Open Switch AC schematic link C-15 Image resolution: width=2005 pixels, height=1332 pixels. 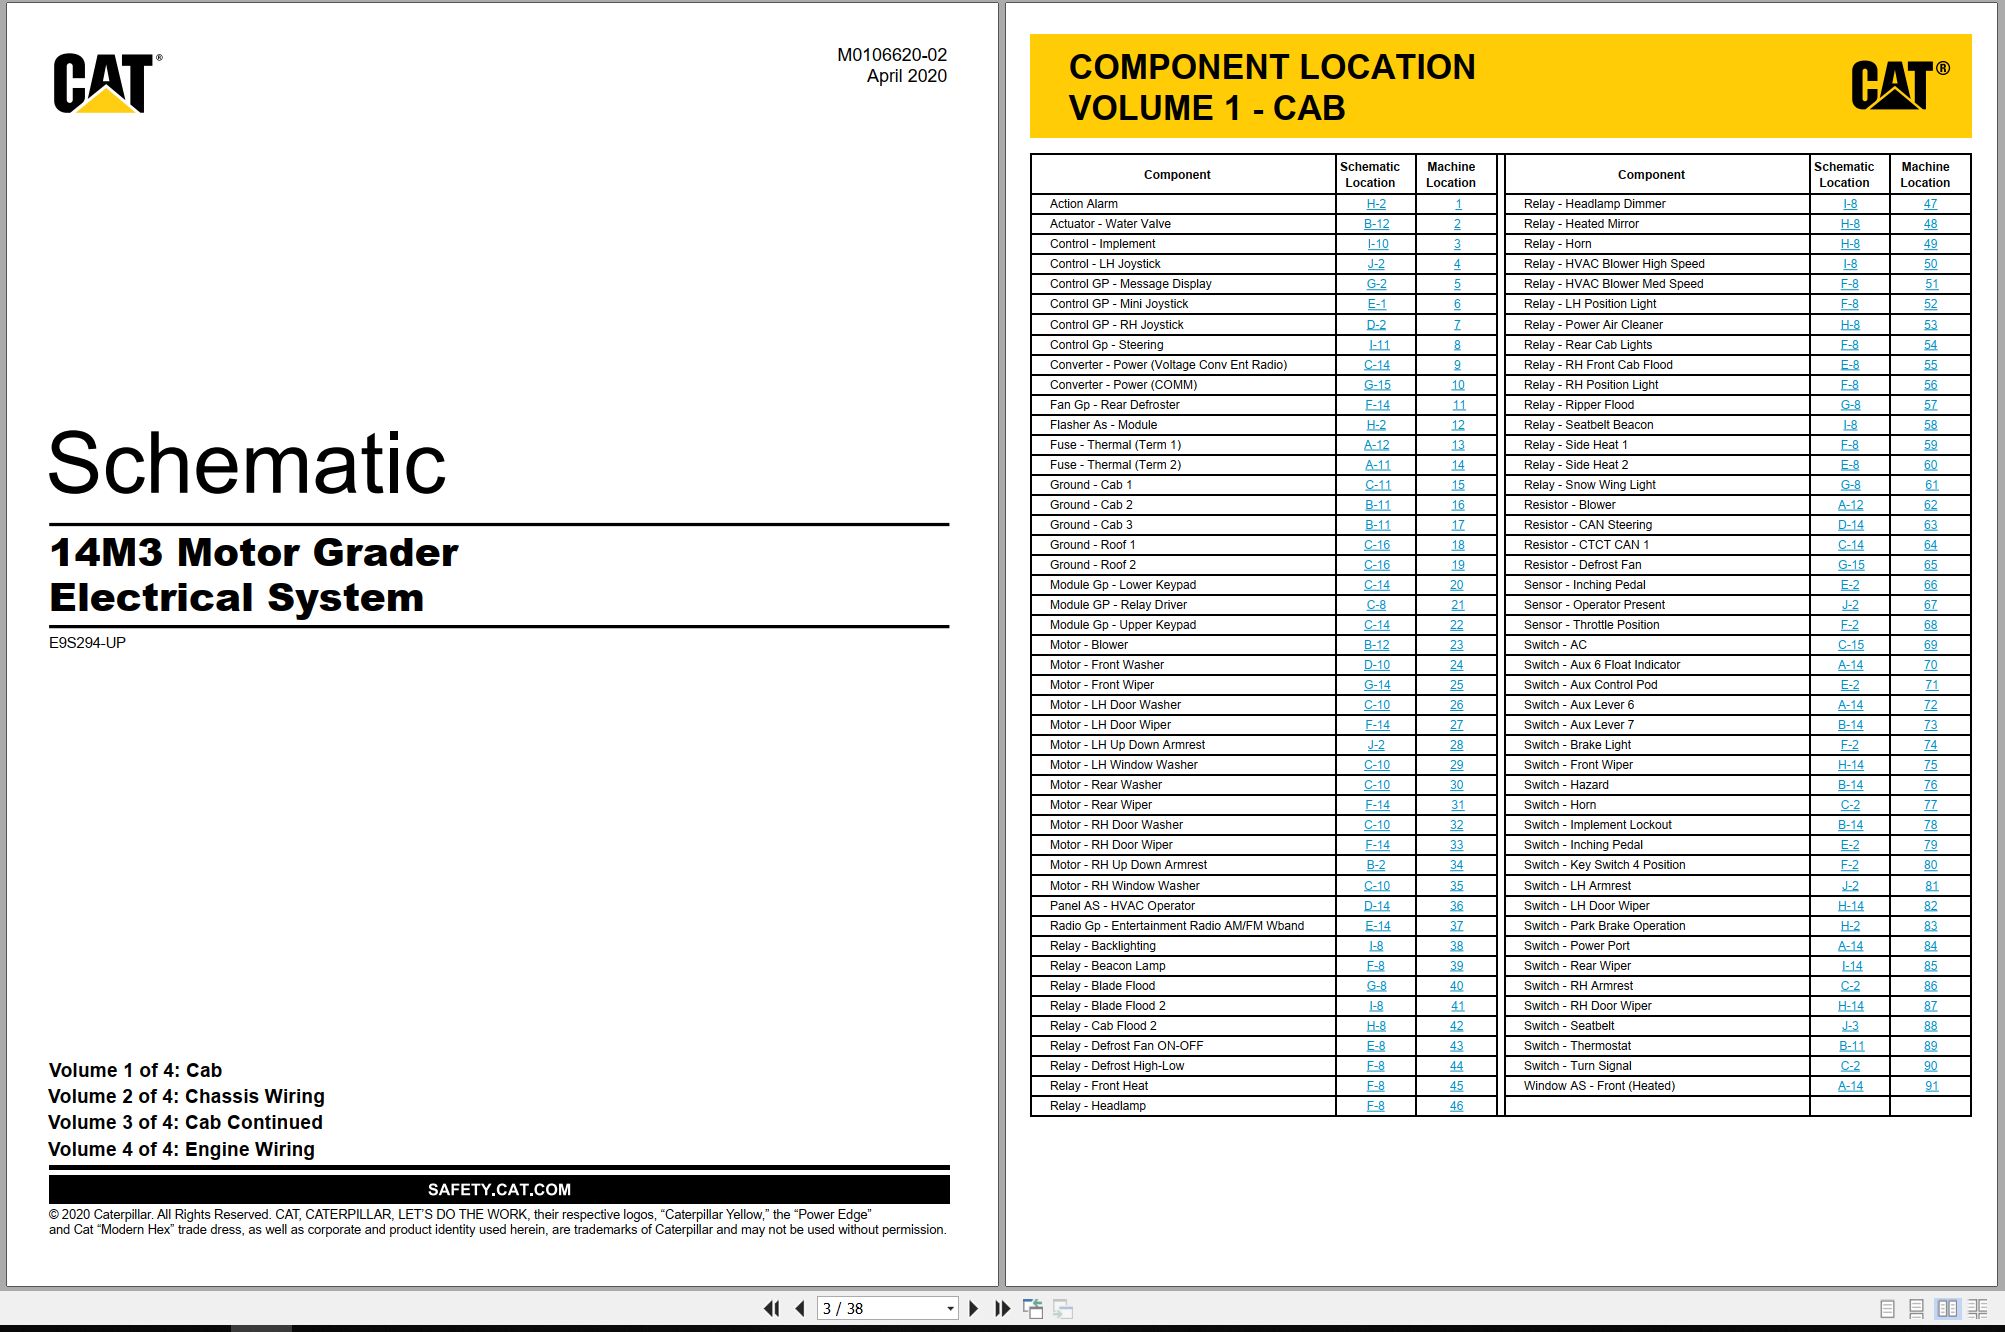(1850, 645)
